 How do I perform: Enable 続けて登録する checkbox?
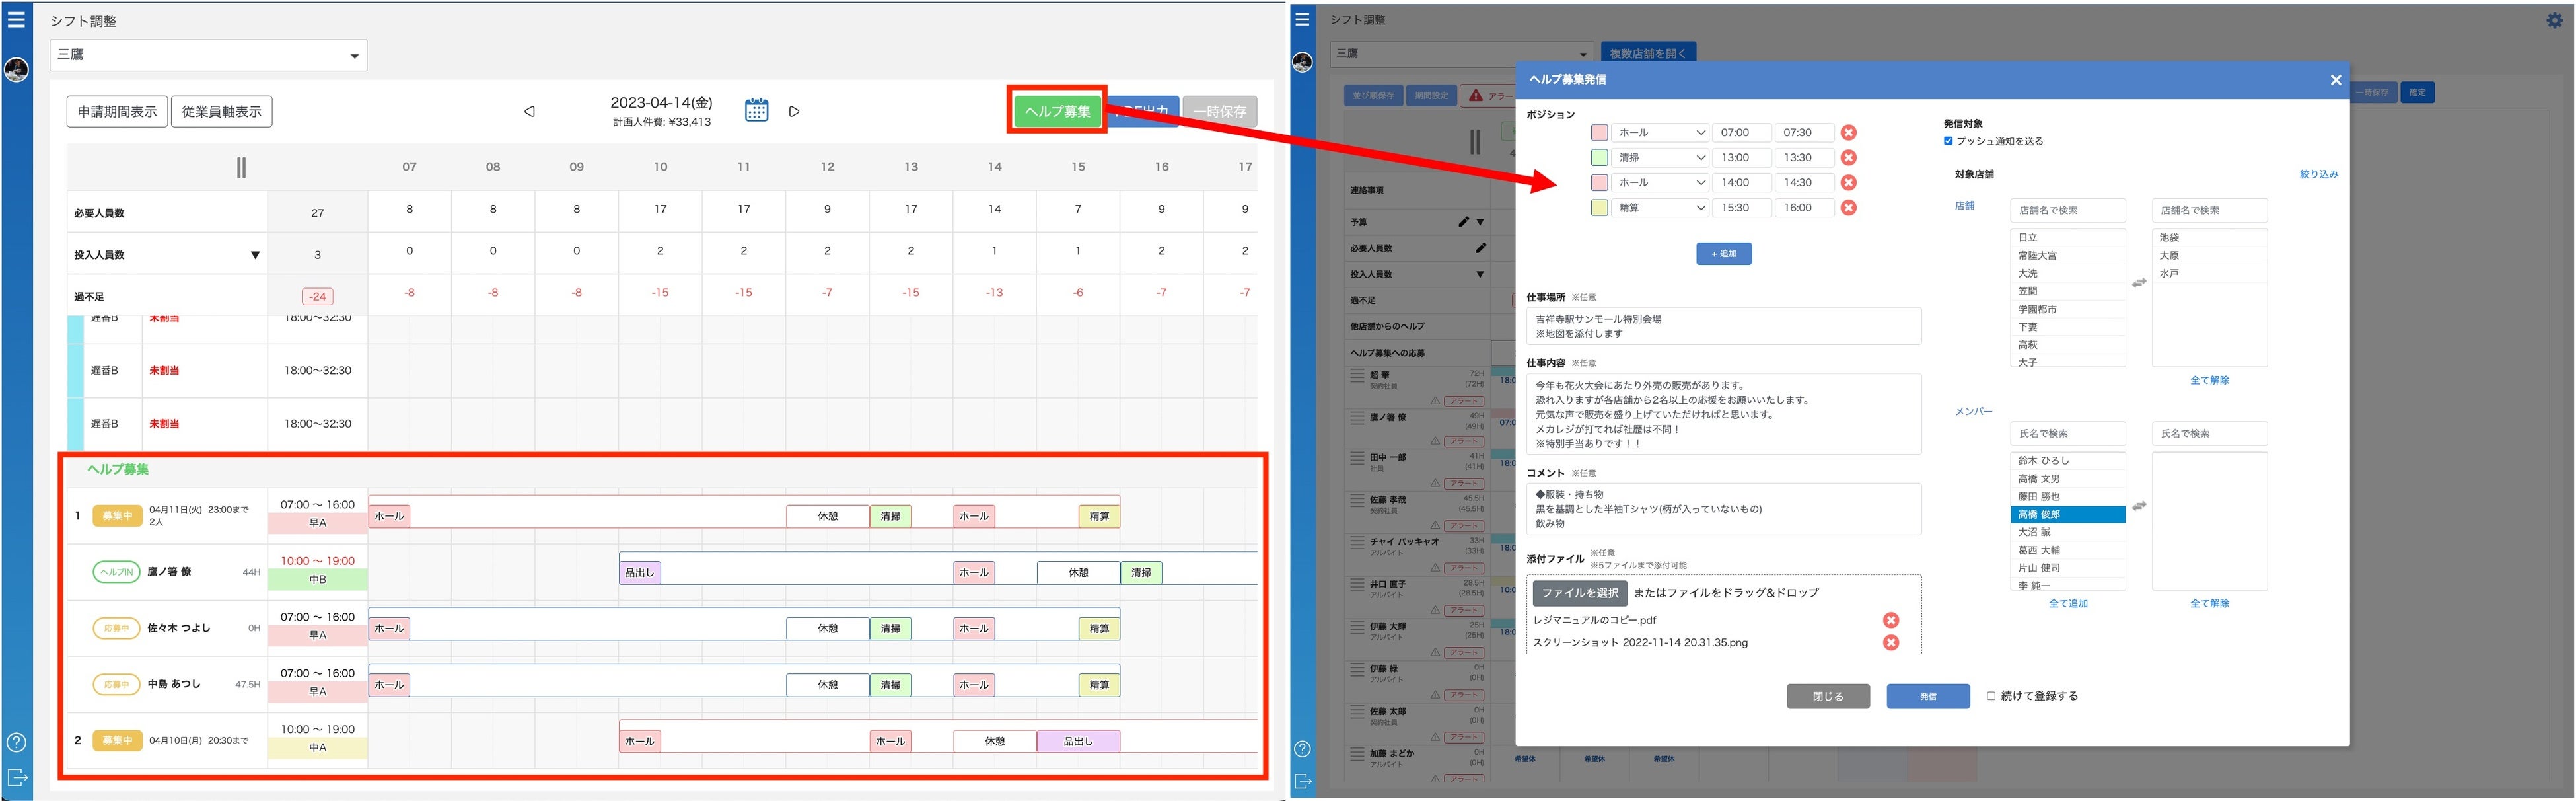point(1991,696)
